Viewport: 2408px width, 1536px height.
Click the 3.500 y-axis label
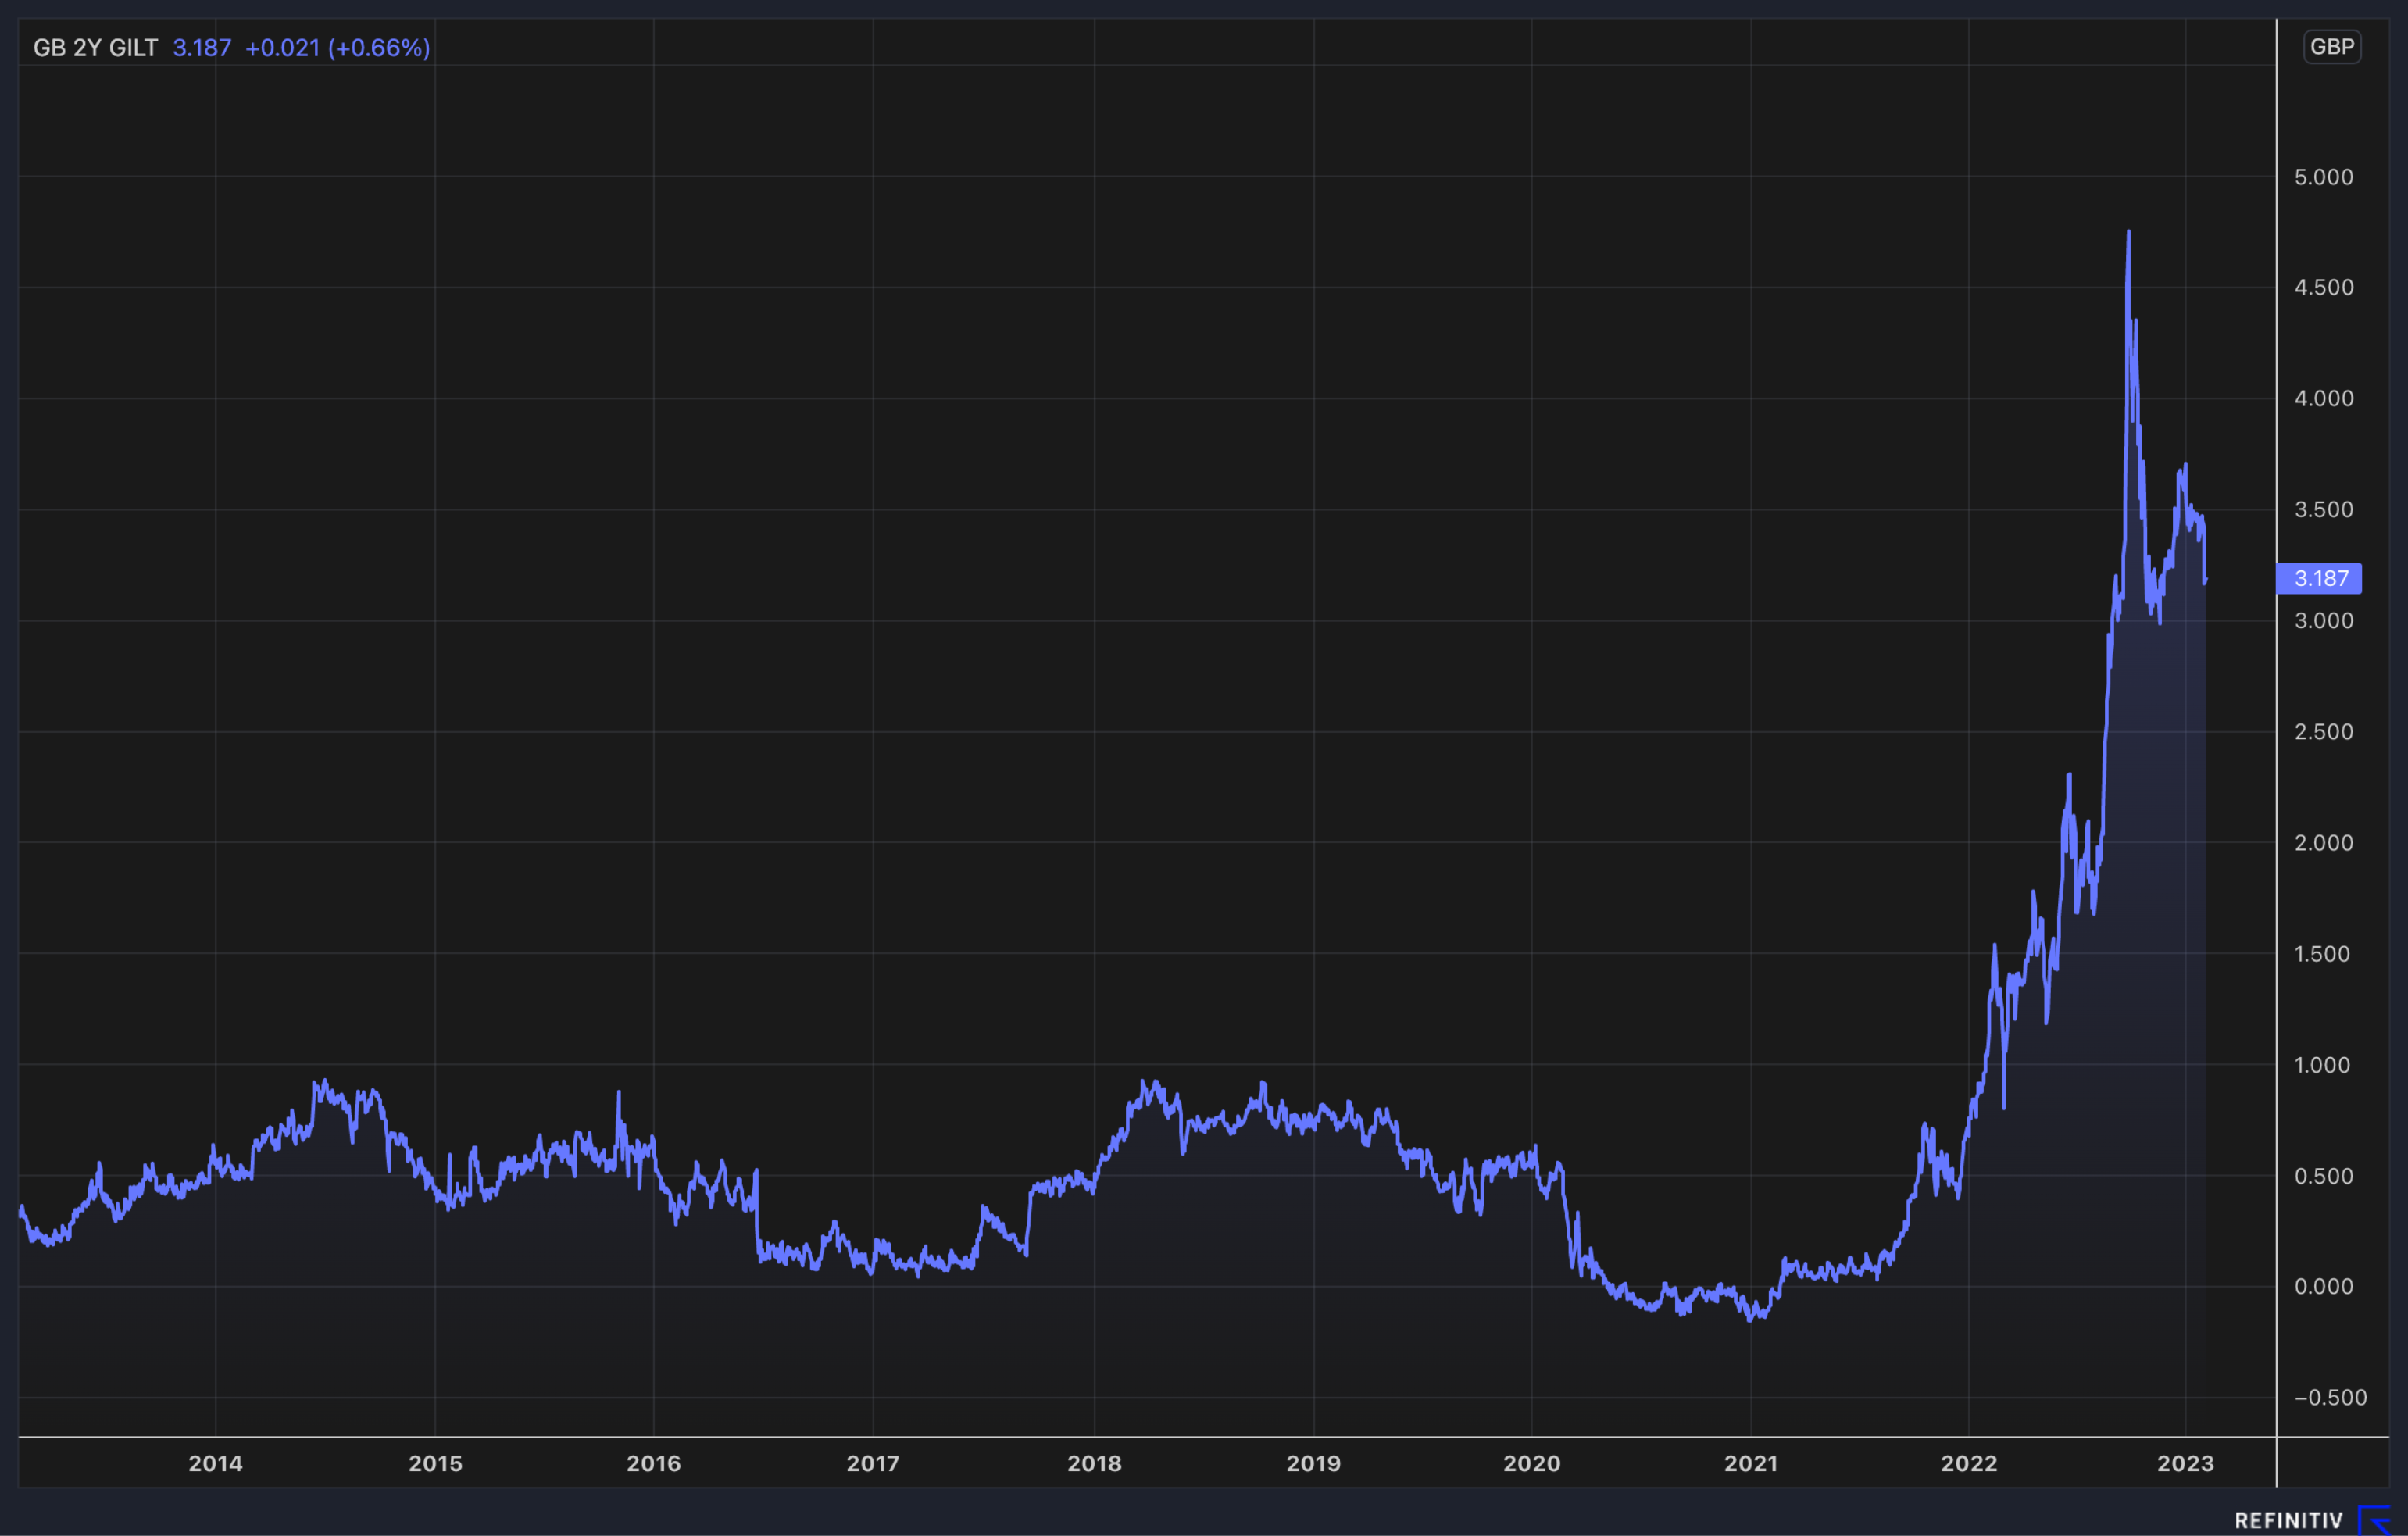click(x=2323, y=510)
